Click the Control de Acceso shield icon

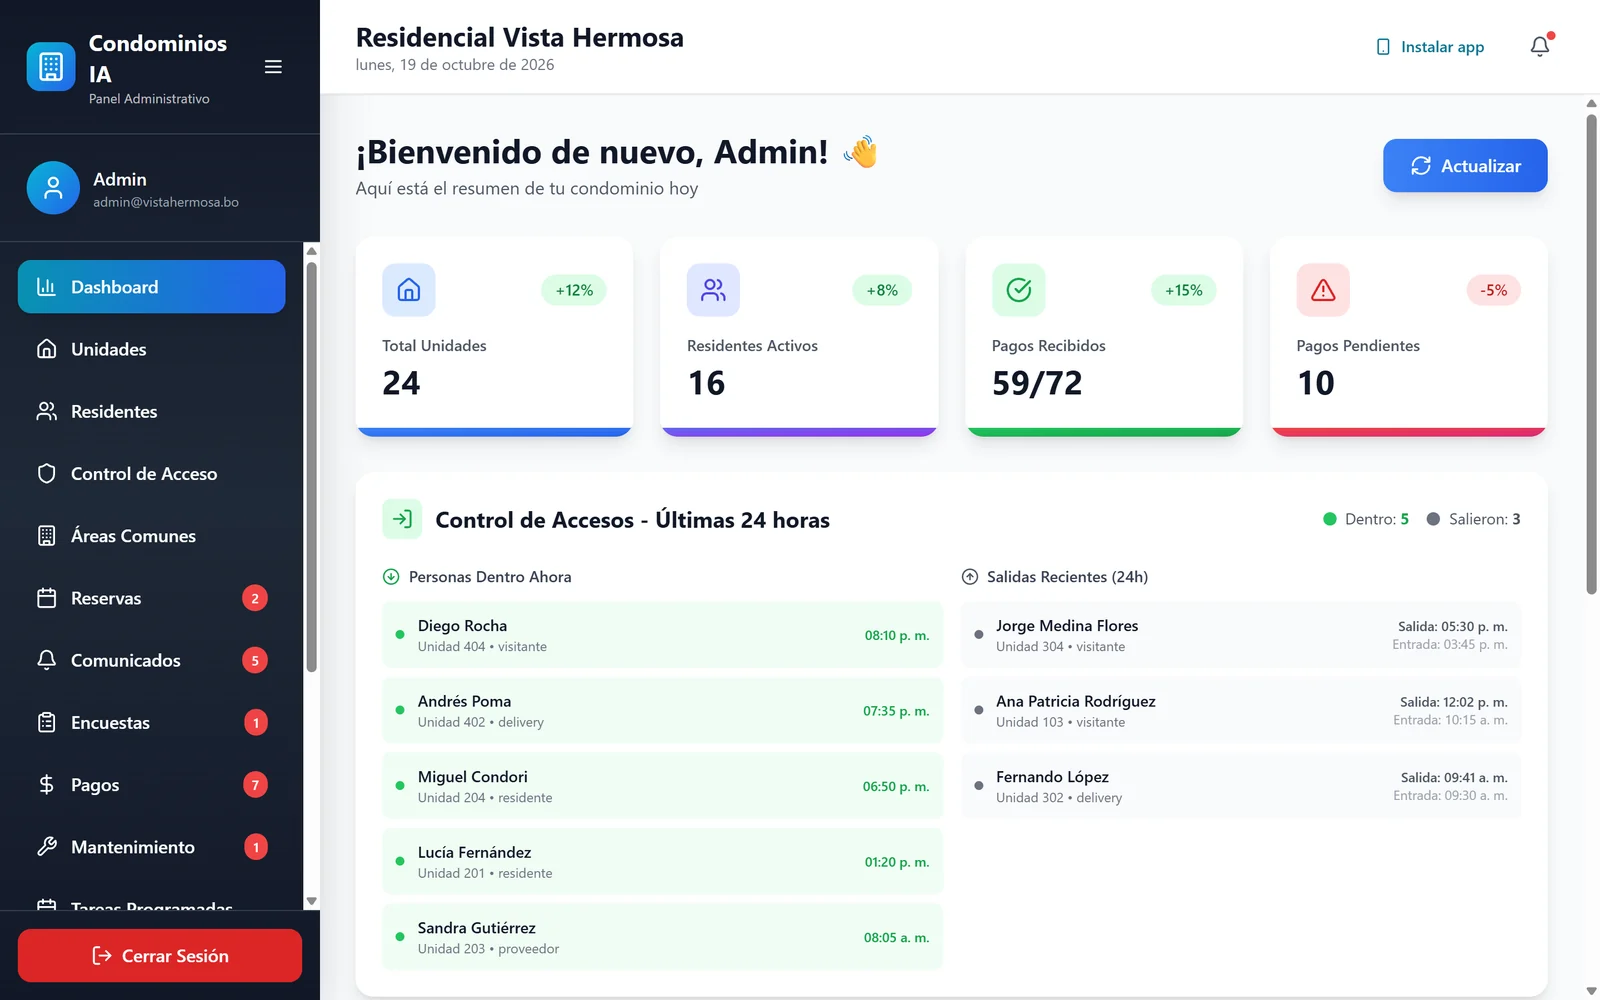pyautogui.click(x=47, y=473)
